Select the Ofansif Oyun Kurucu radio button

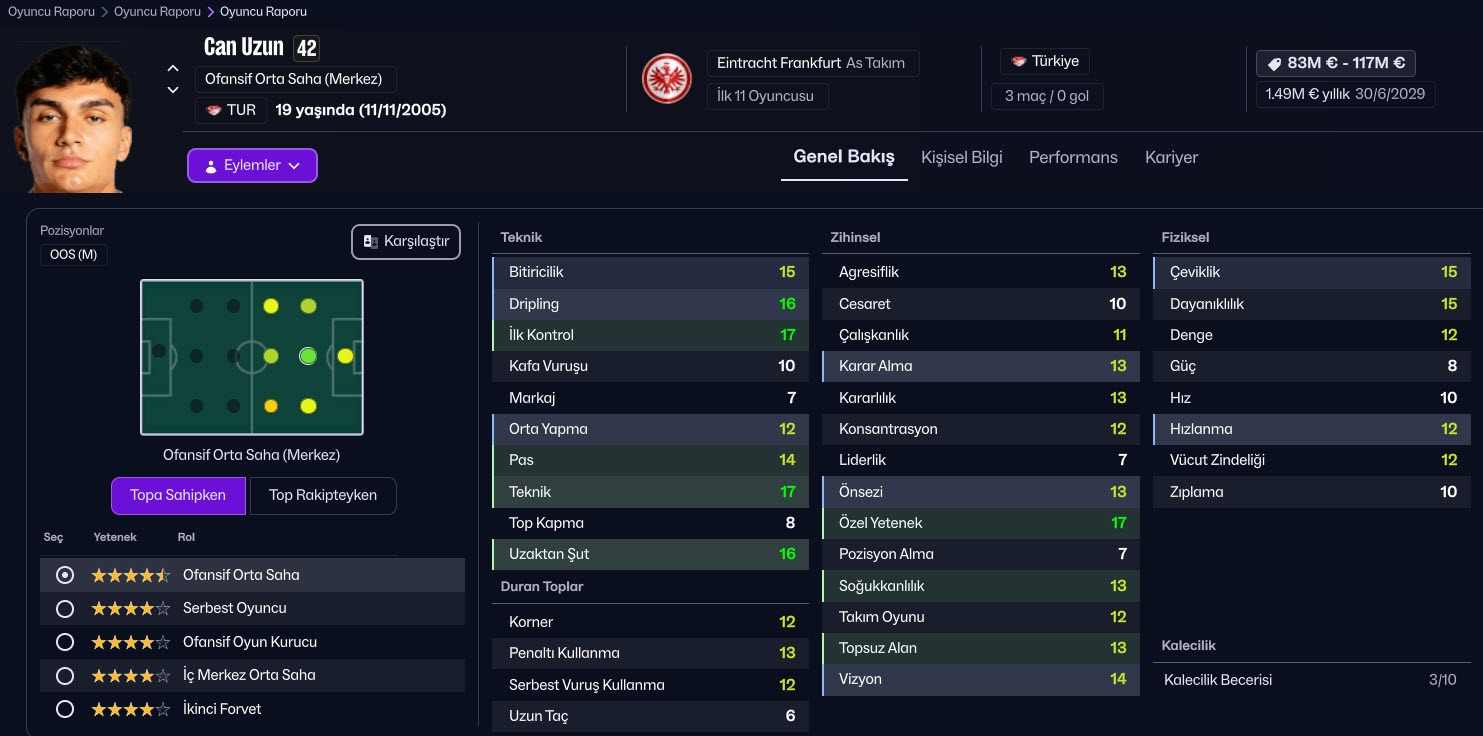[x=65, y=642]
